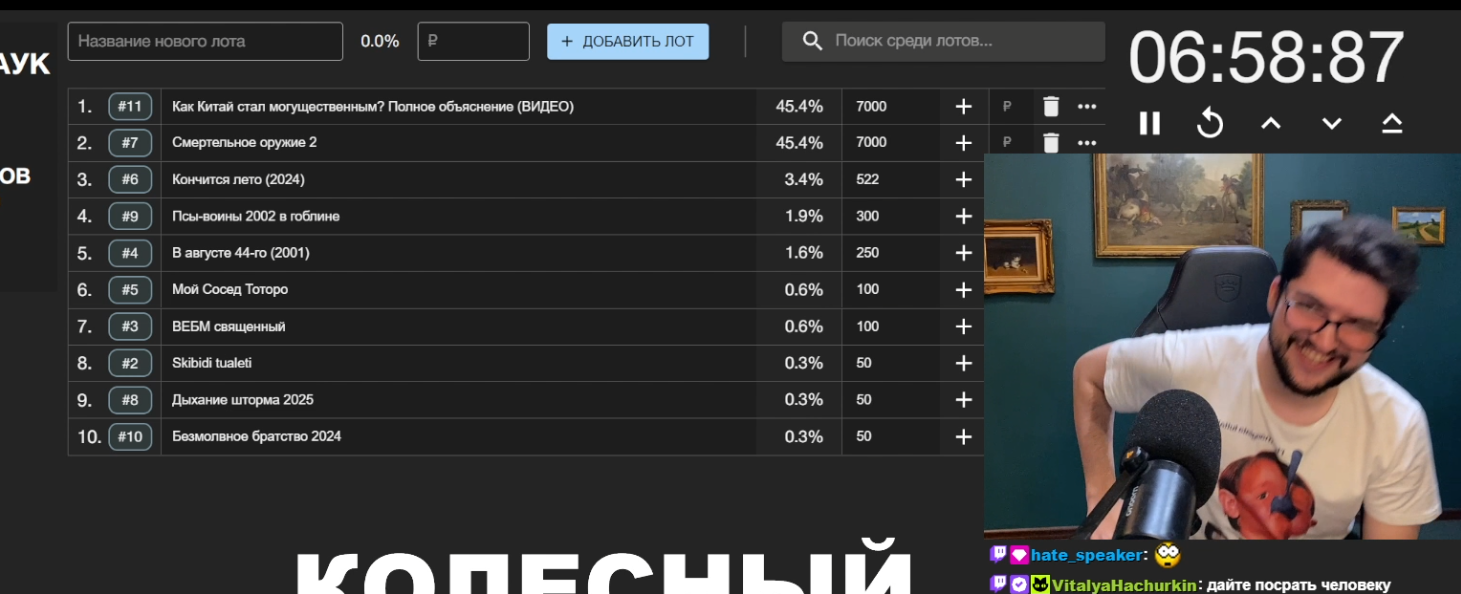The height and width of the screenshot is (594, 1461).
Task: Click lot name Мой Сосед Тоторо
Action: click(x=230, y=290)
